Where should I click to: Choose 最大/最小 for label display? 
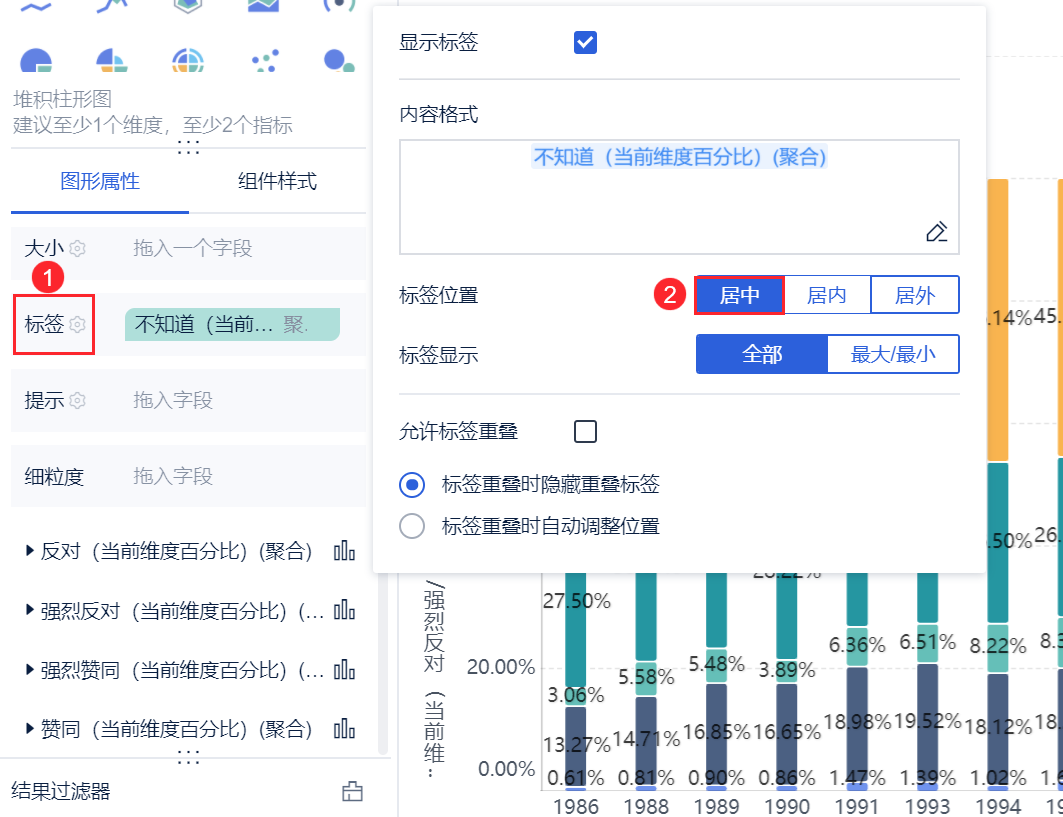point(893,354)
